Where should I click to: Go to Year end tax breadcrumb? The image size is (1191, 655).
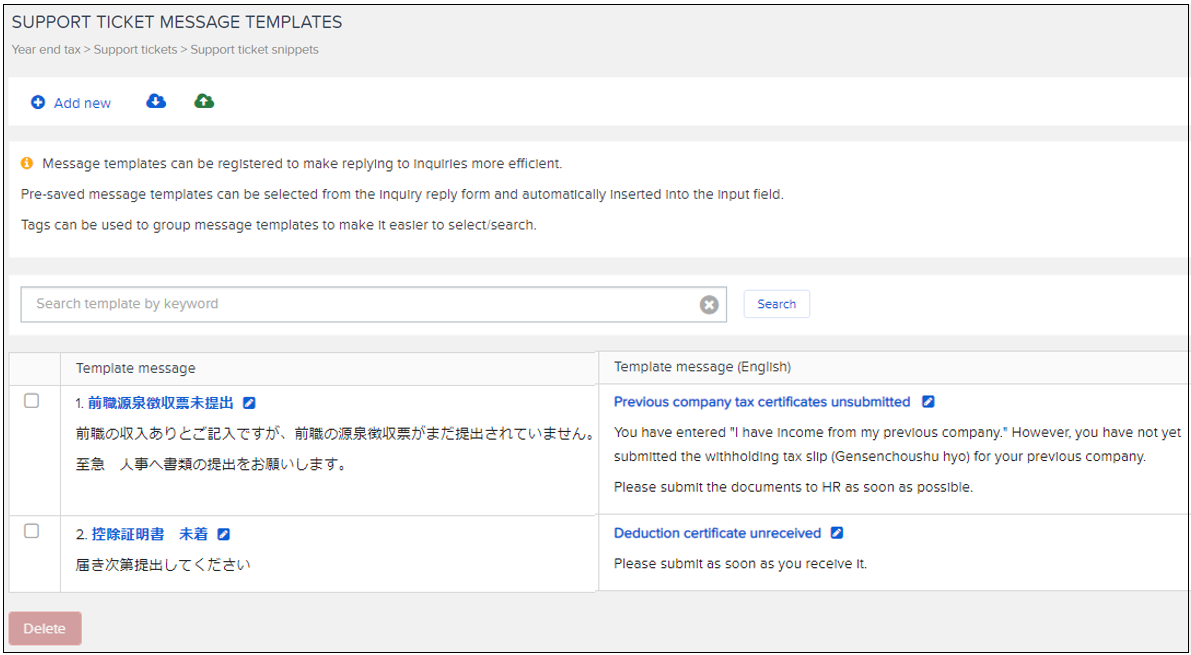[x=45, y=49]
